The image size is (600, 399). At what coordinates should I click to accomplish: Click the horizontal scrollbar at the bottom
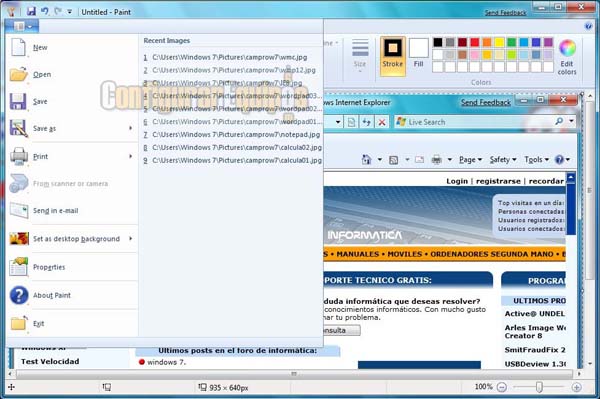tap(294, 374)
